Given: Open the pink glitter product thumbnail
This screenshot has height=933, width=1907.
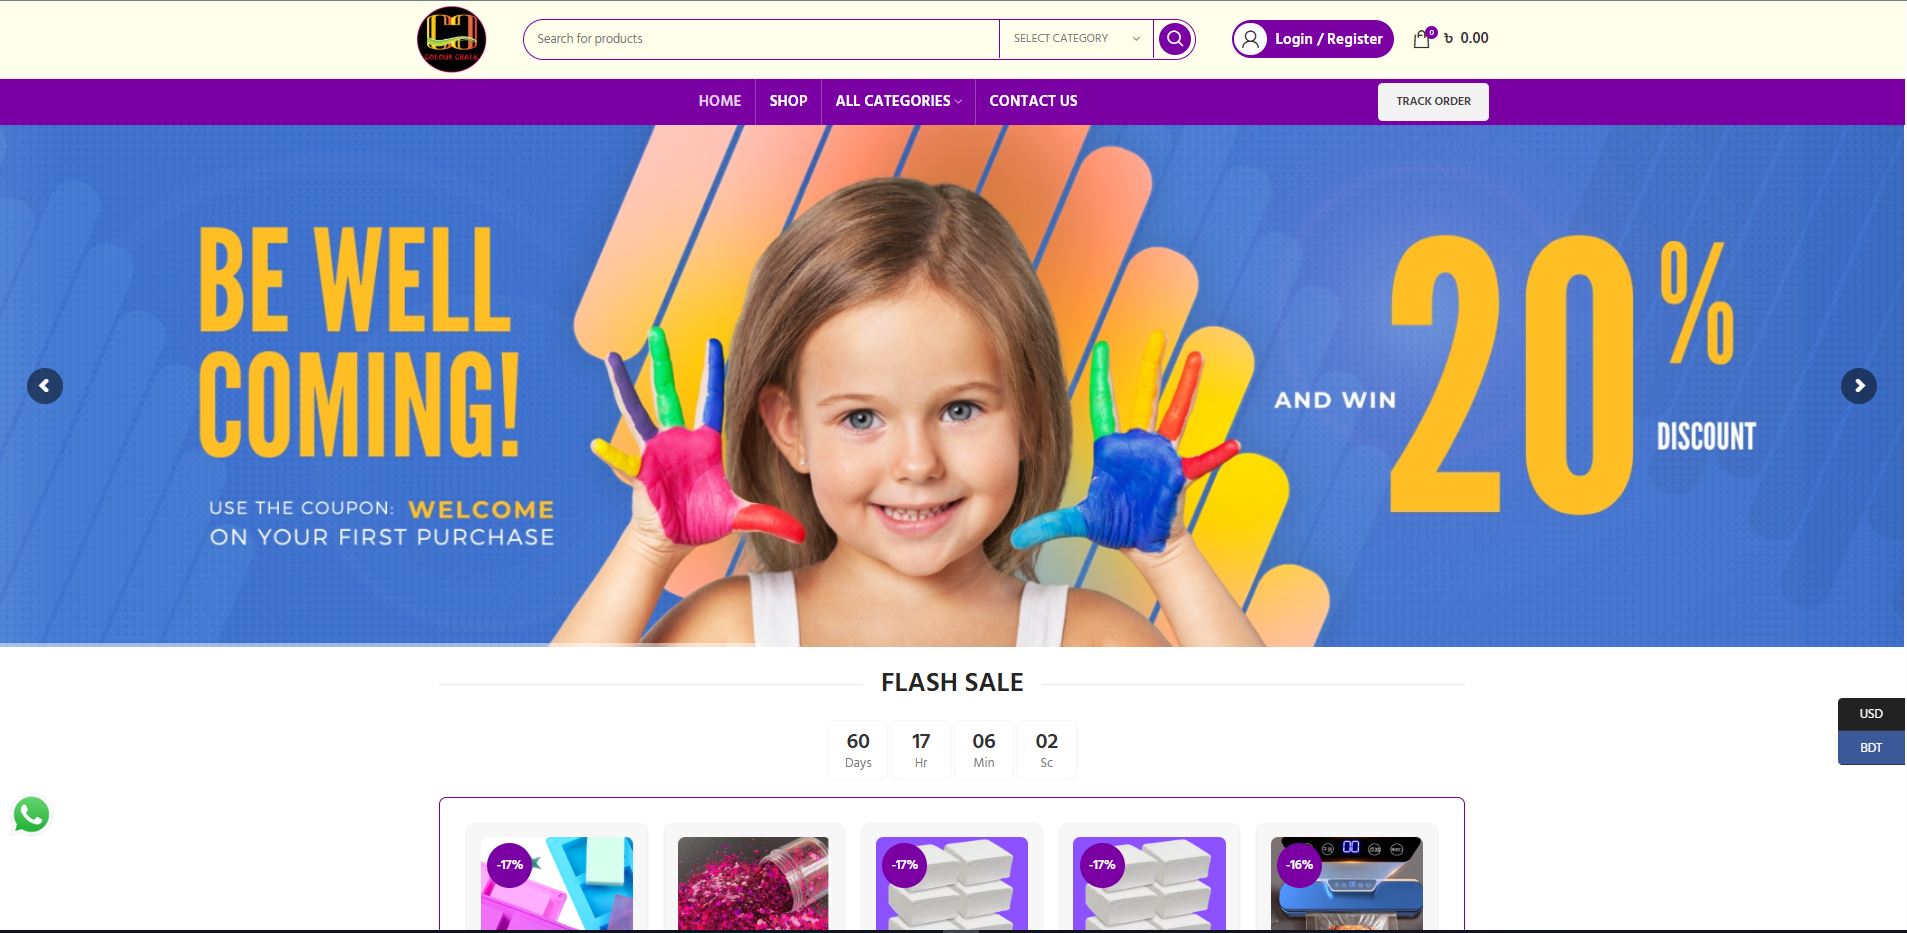Looking at the screenshot, I should 753,883.
